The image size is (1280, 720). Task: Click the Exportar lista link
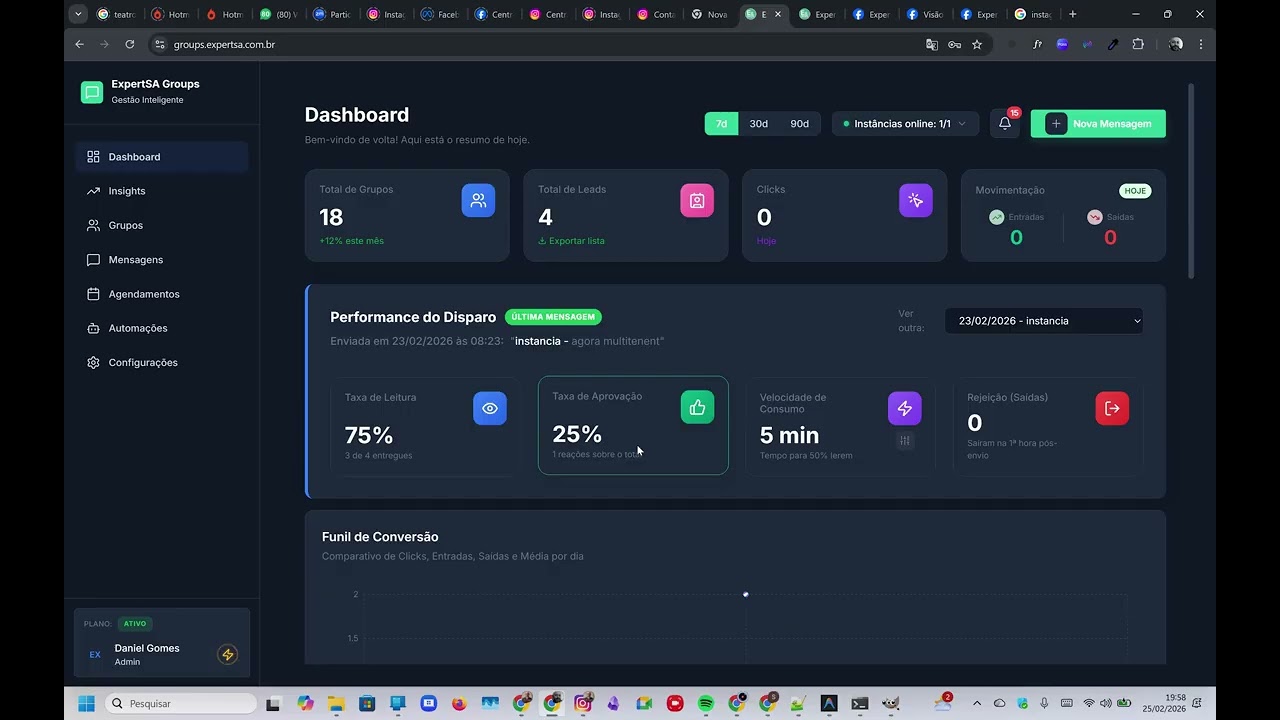click(x=571, y=241)
